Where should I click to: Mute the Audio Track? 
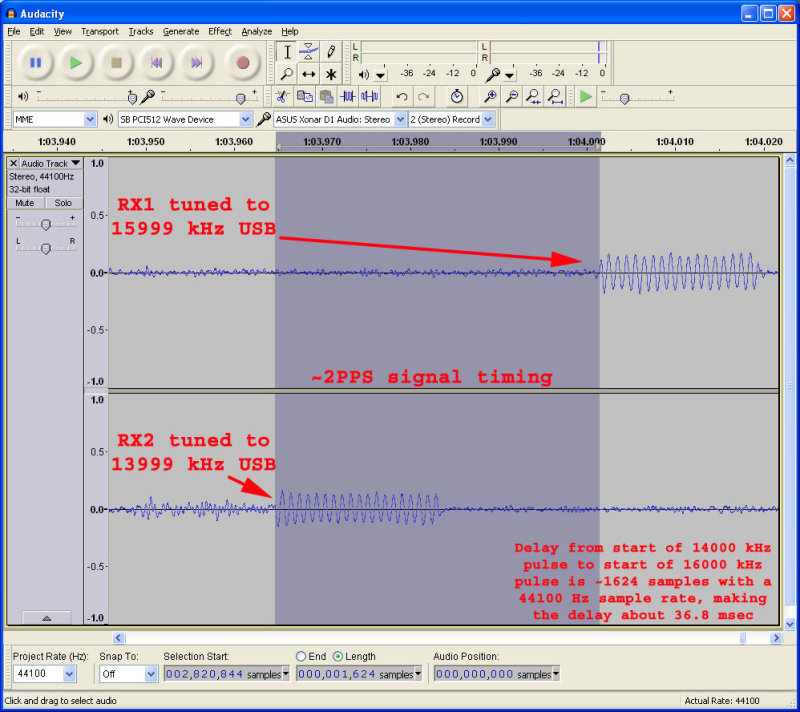pyautogui.click(x=25, y=202)
